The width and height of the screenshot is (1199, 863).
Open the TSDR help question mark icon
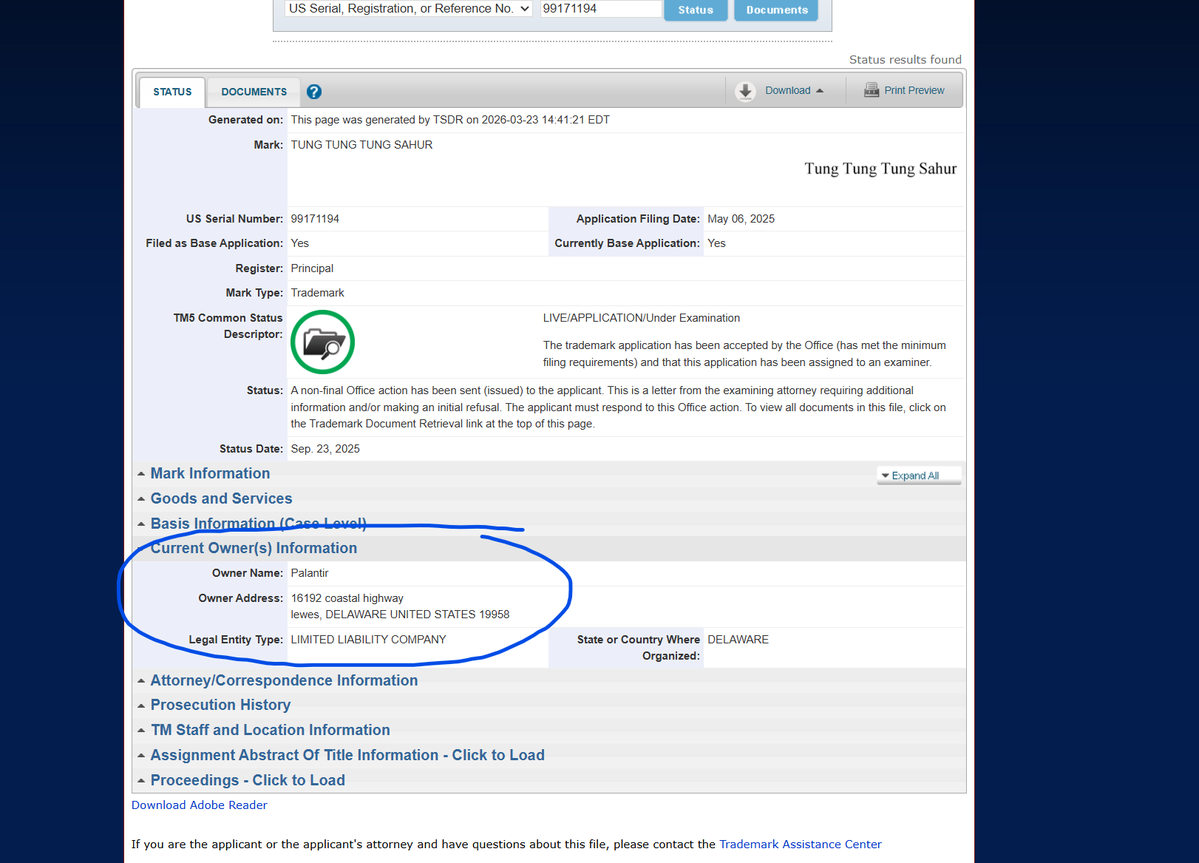coord(314,92)
